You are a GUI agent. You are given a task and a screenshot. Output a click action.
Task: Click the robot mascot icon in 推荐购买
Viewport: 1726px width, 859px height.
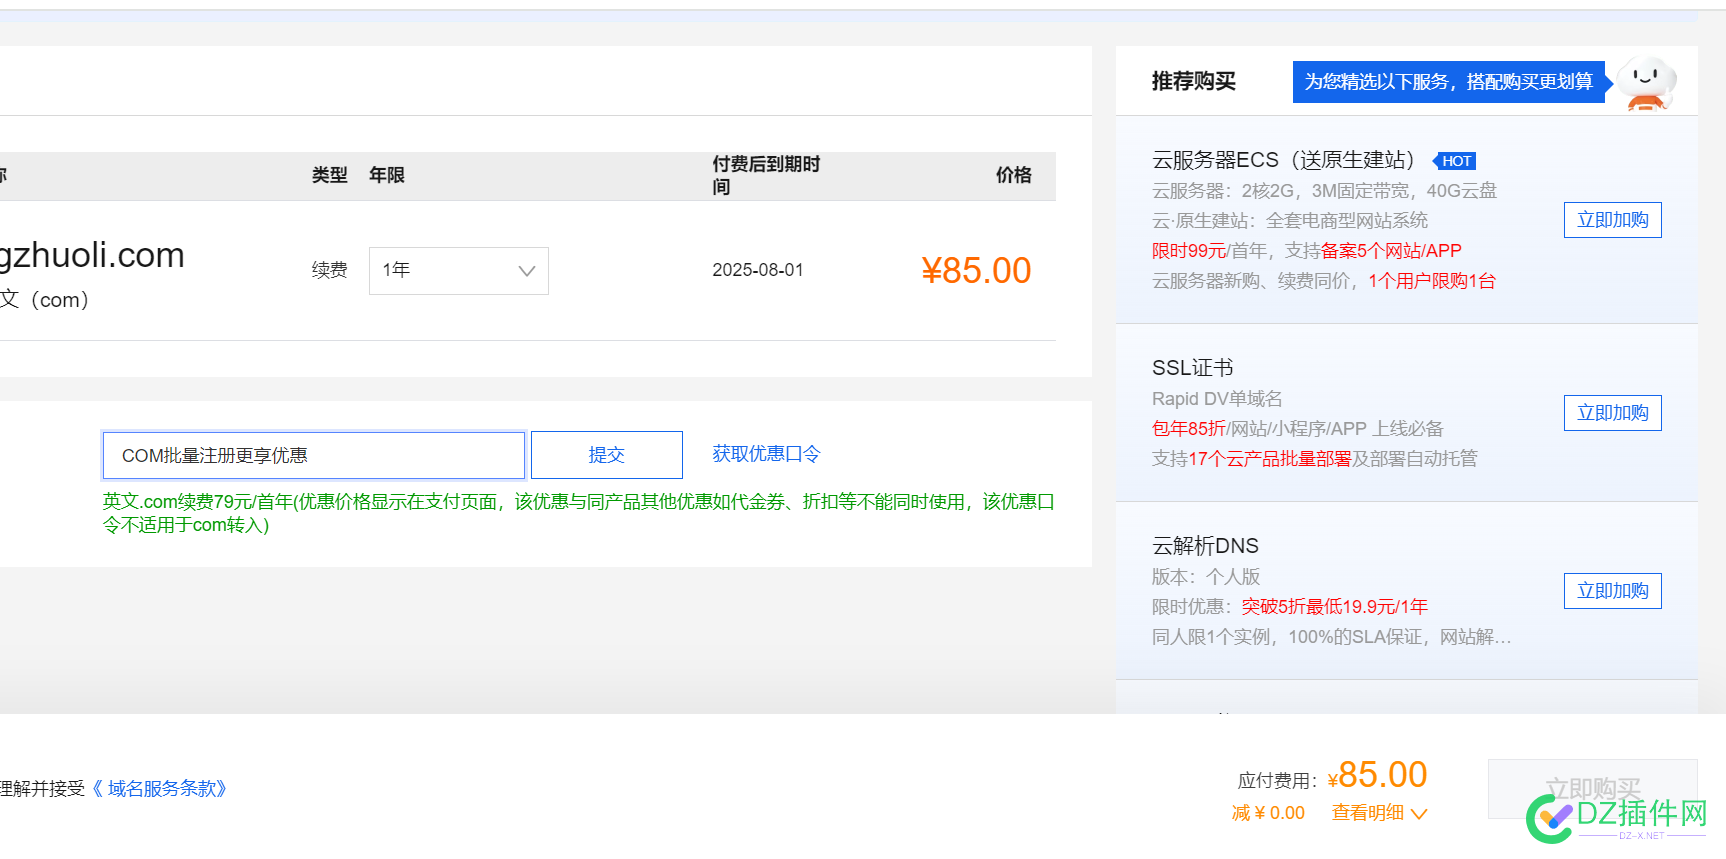1646,83
